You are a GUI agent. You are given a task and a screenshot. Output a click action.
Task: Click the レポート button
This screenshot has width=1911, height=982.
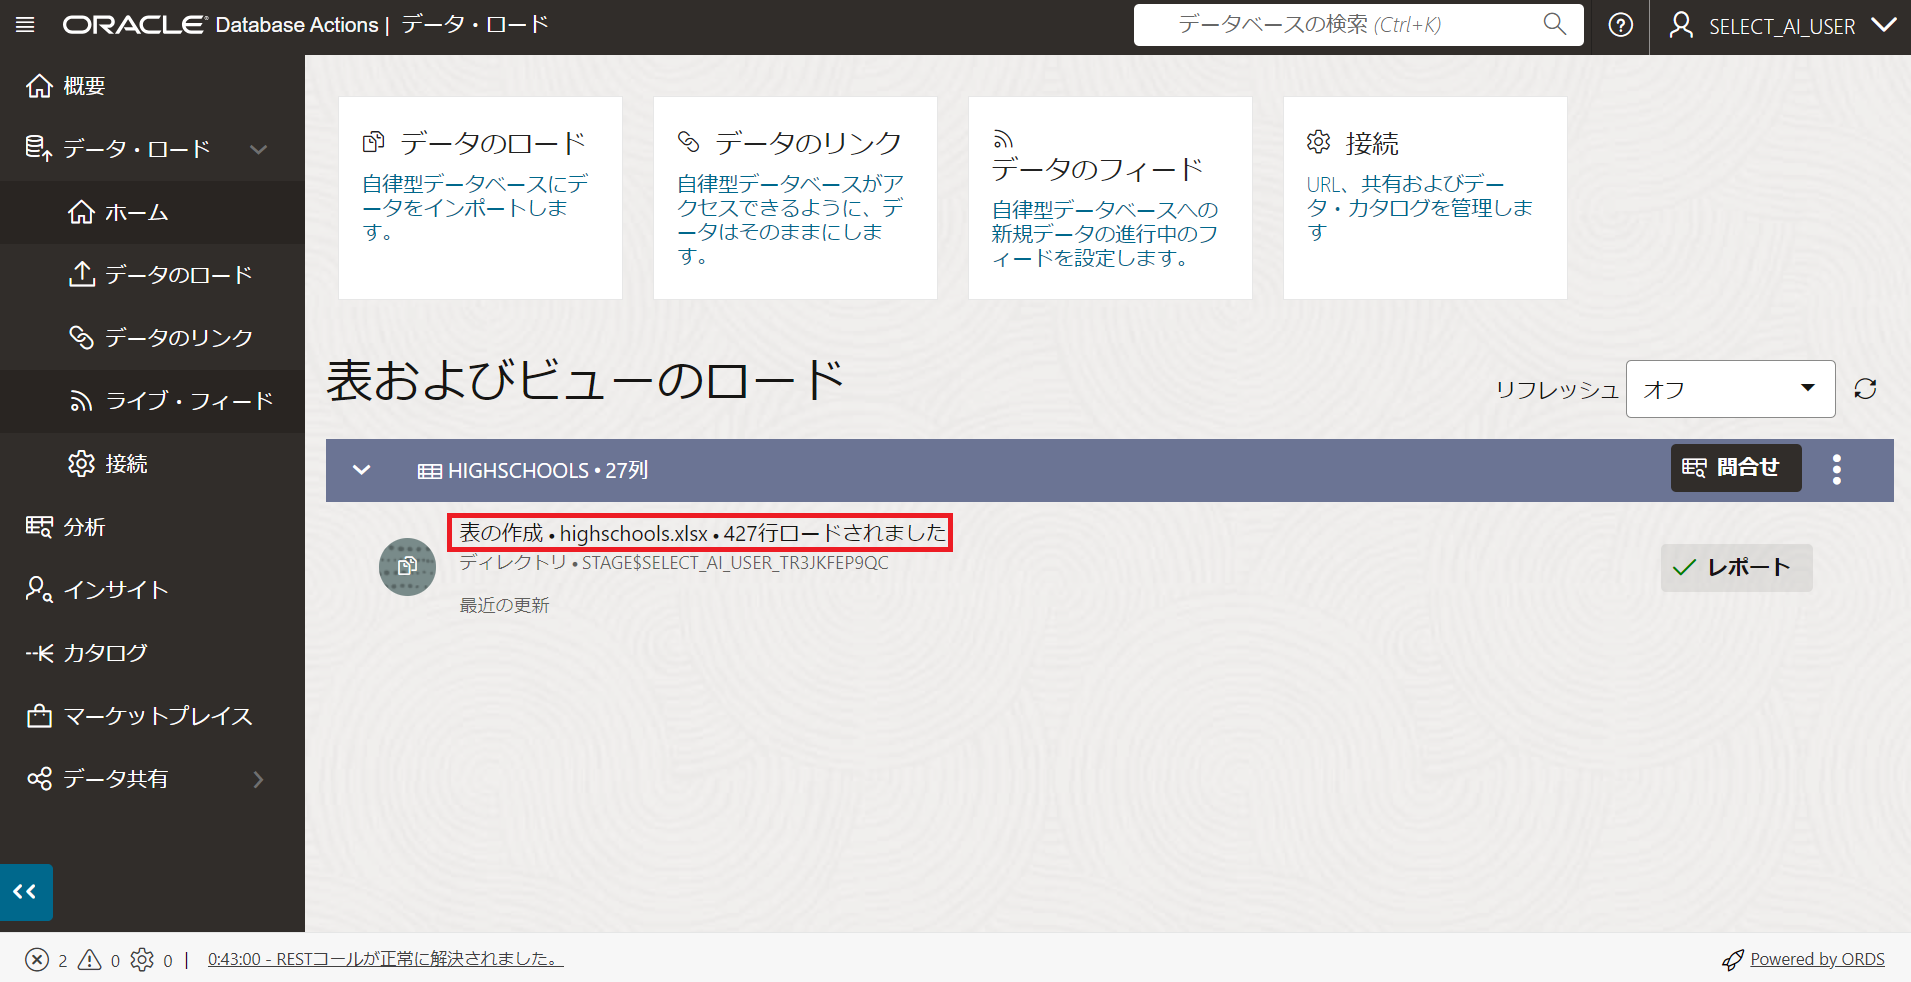point(1736,568)
